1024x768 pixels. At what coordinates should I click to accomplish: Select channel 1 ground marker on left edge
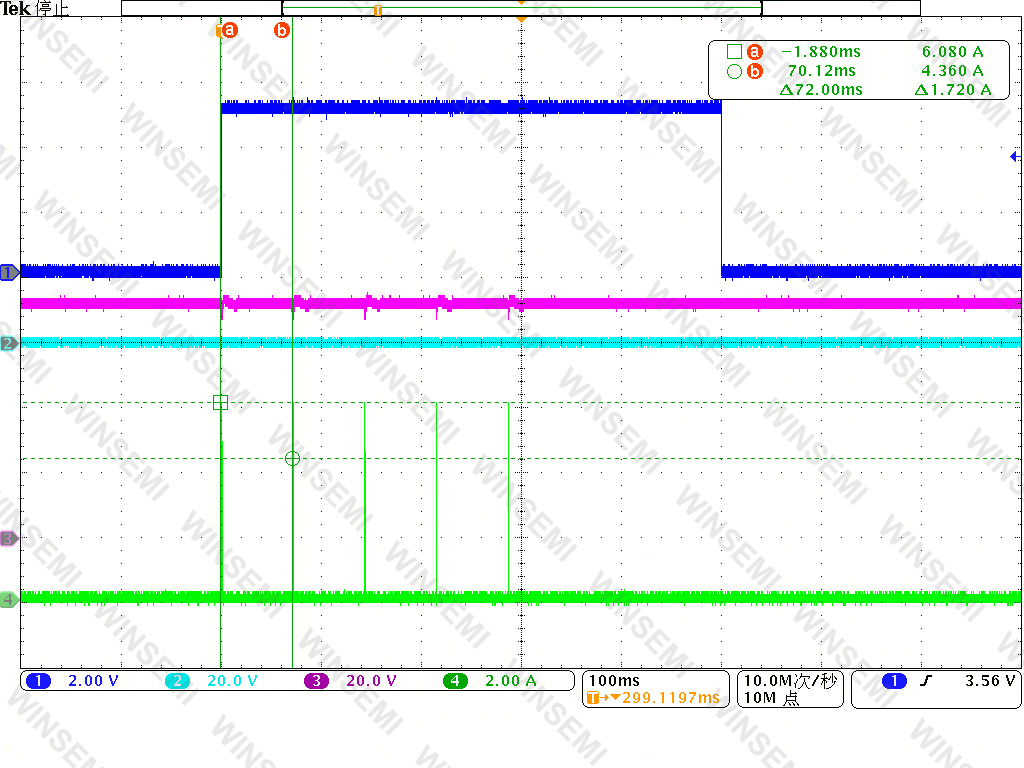click(x=9, y=272)
